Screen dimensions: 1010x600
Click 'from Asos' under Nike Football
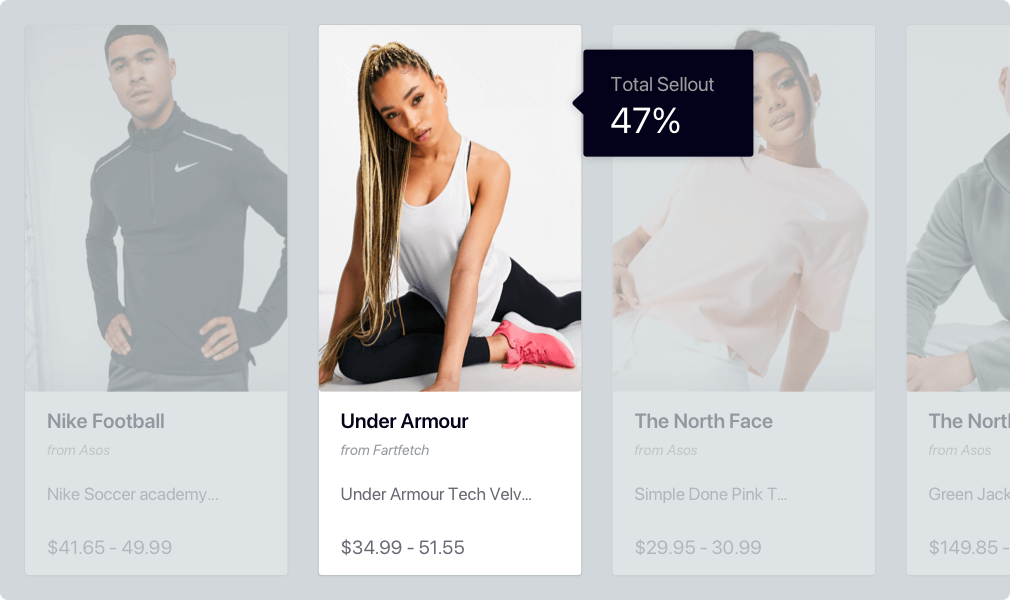[x=79, y=450]
